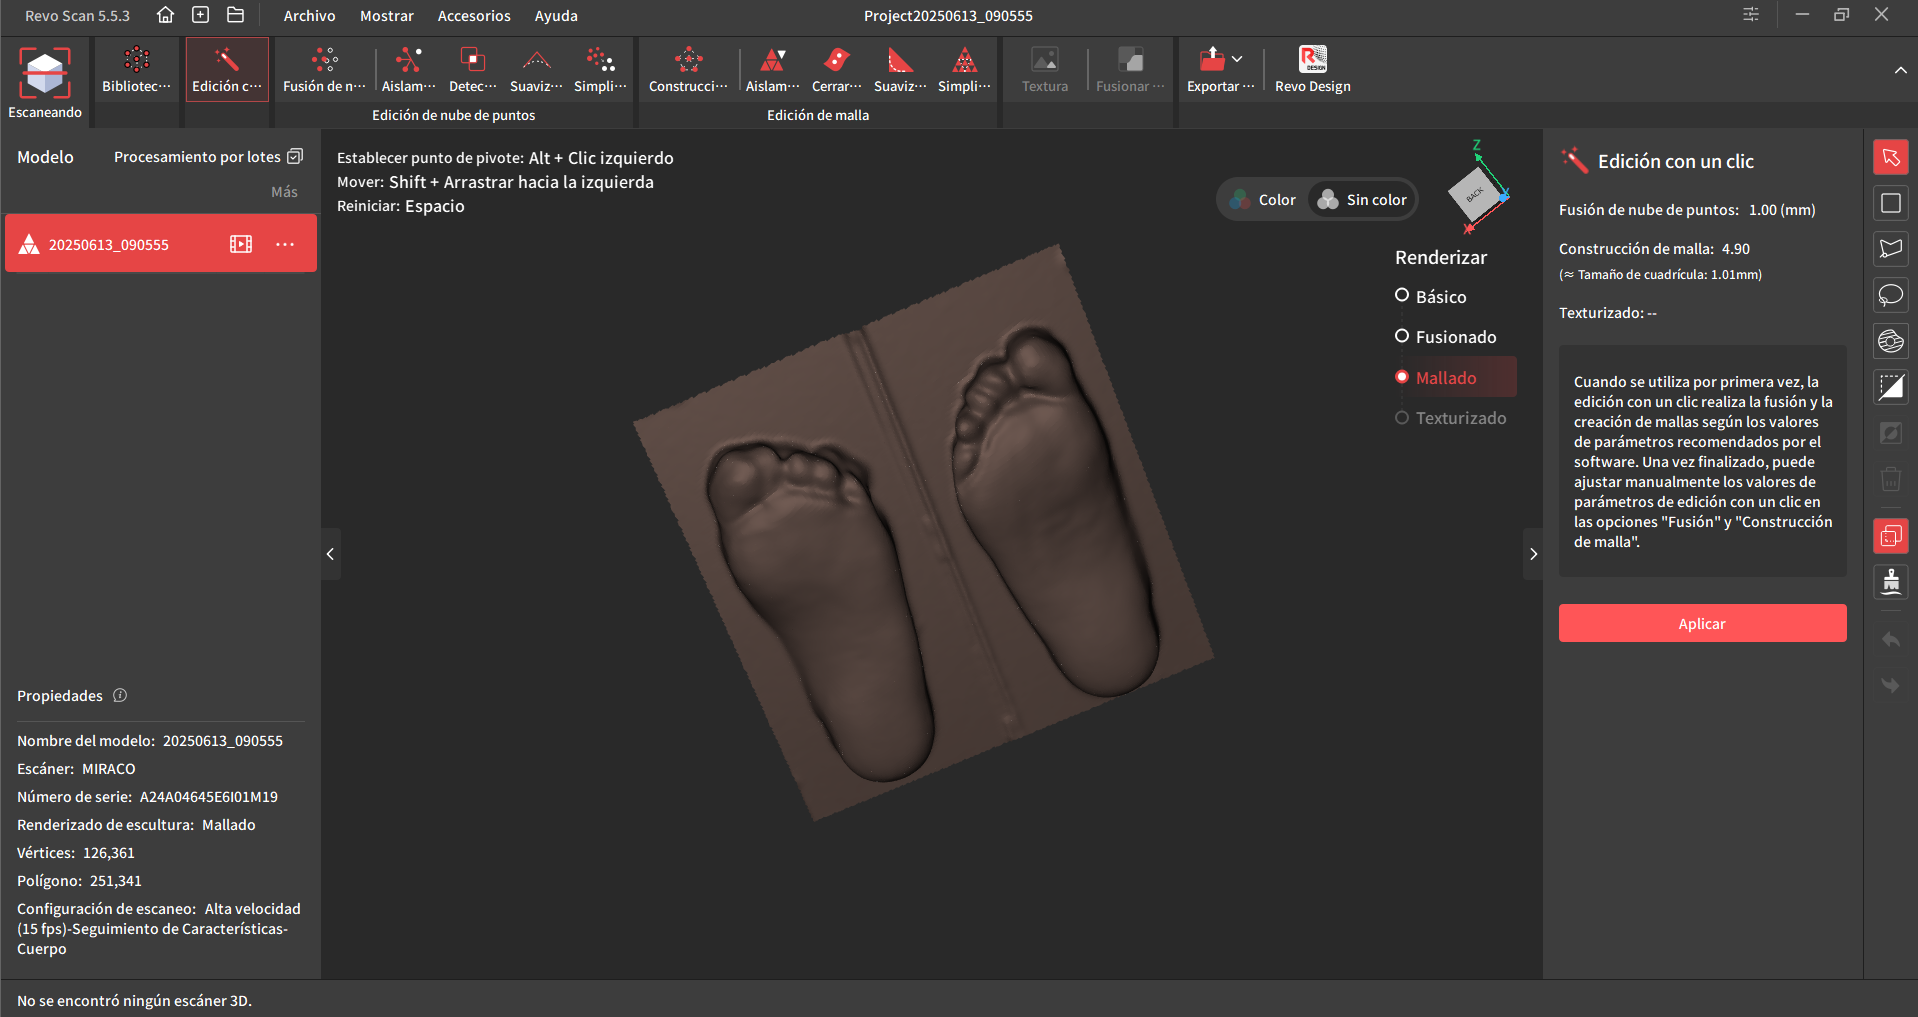This screenshot has height=1017, width=1918.
Task: Click the Textura tool
Action: 1045,70
